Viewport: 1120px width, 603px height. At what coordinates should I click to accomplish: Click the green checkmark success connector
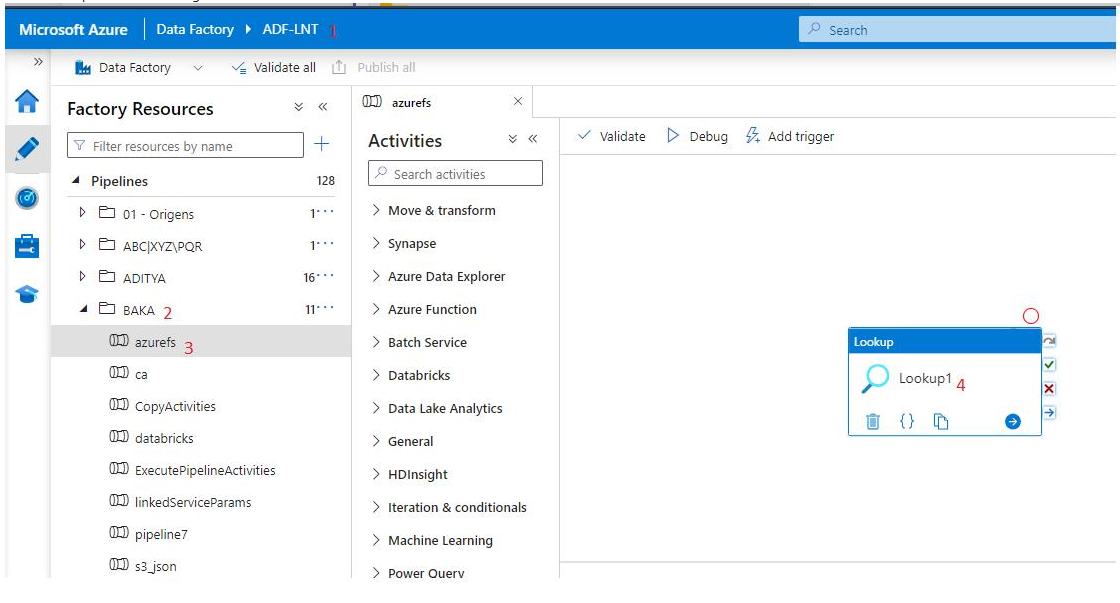coord(1049,364)
